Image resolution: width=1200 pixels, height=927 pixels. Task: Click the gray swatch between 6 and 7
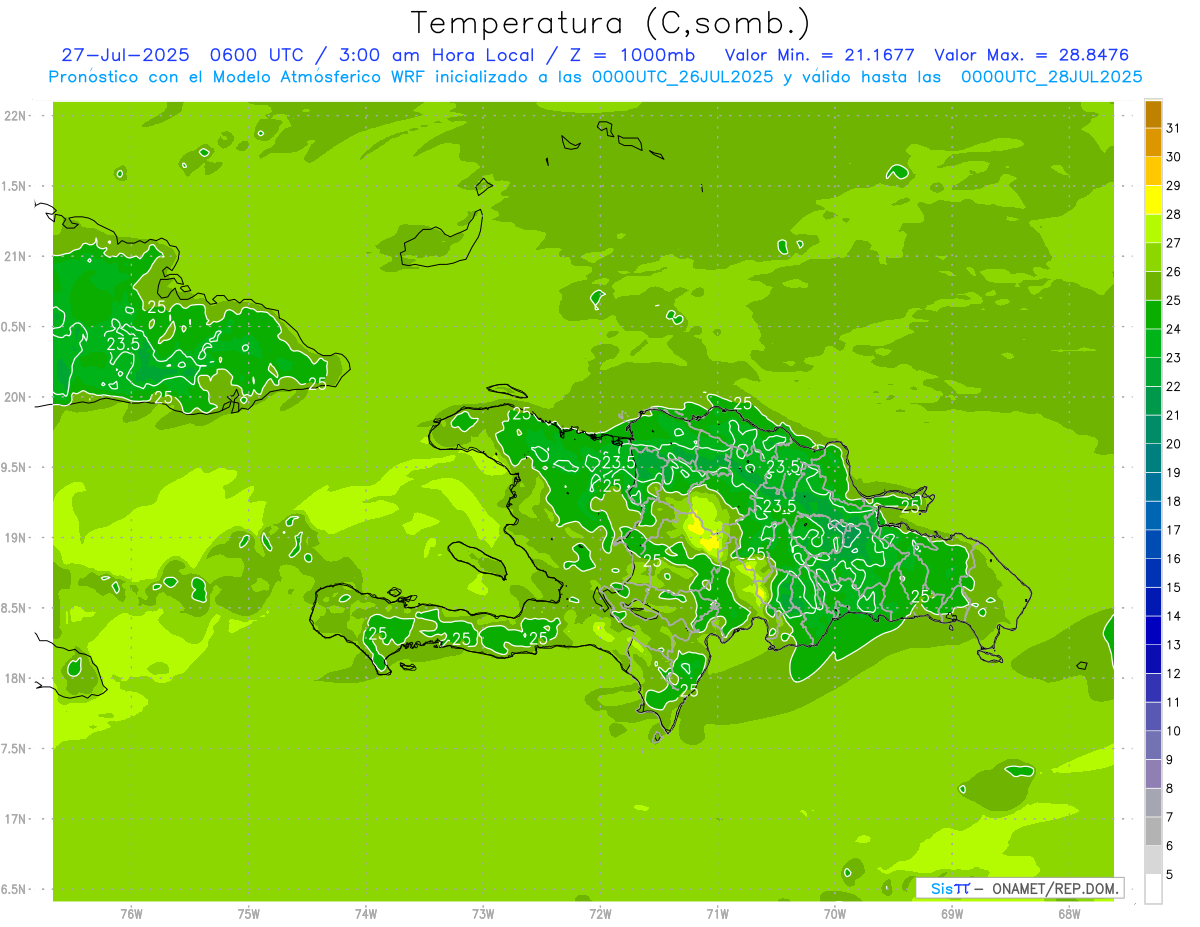[x=1153, y=831]
